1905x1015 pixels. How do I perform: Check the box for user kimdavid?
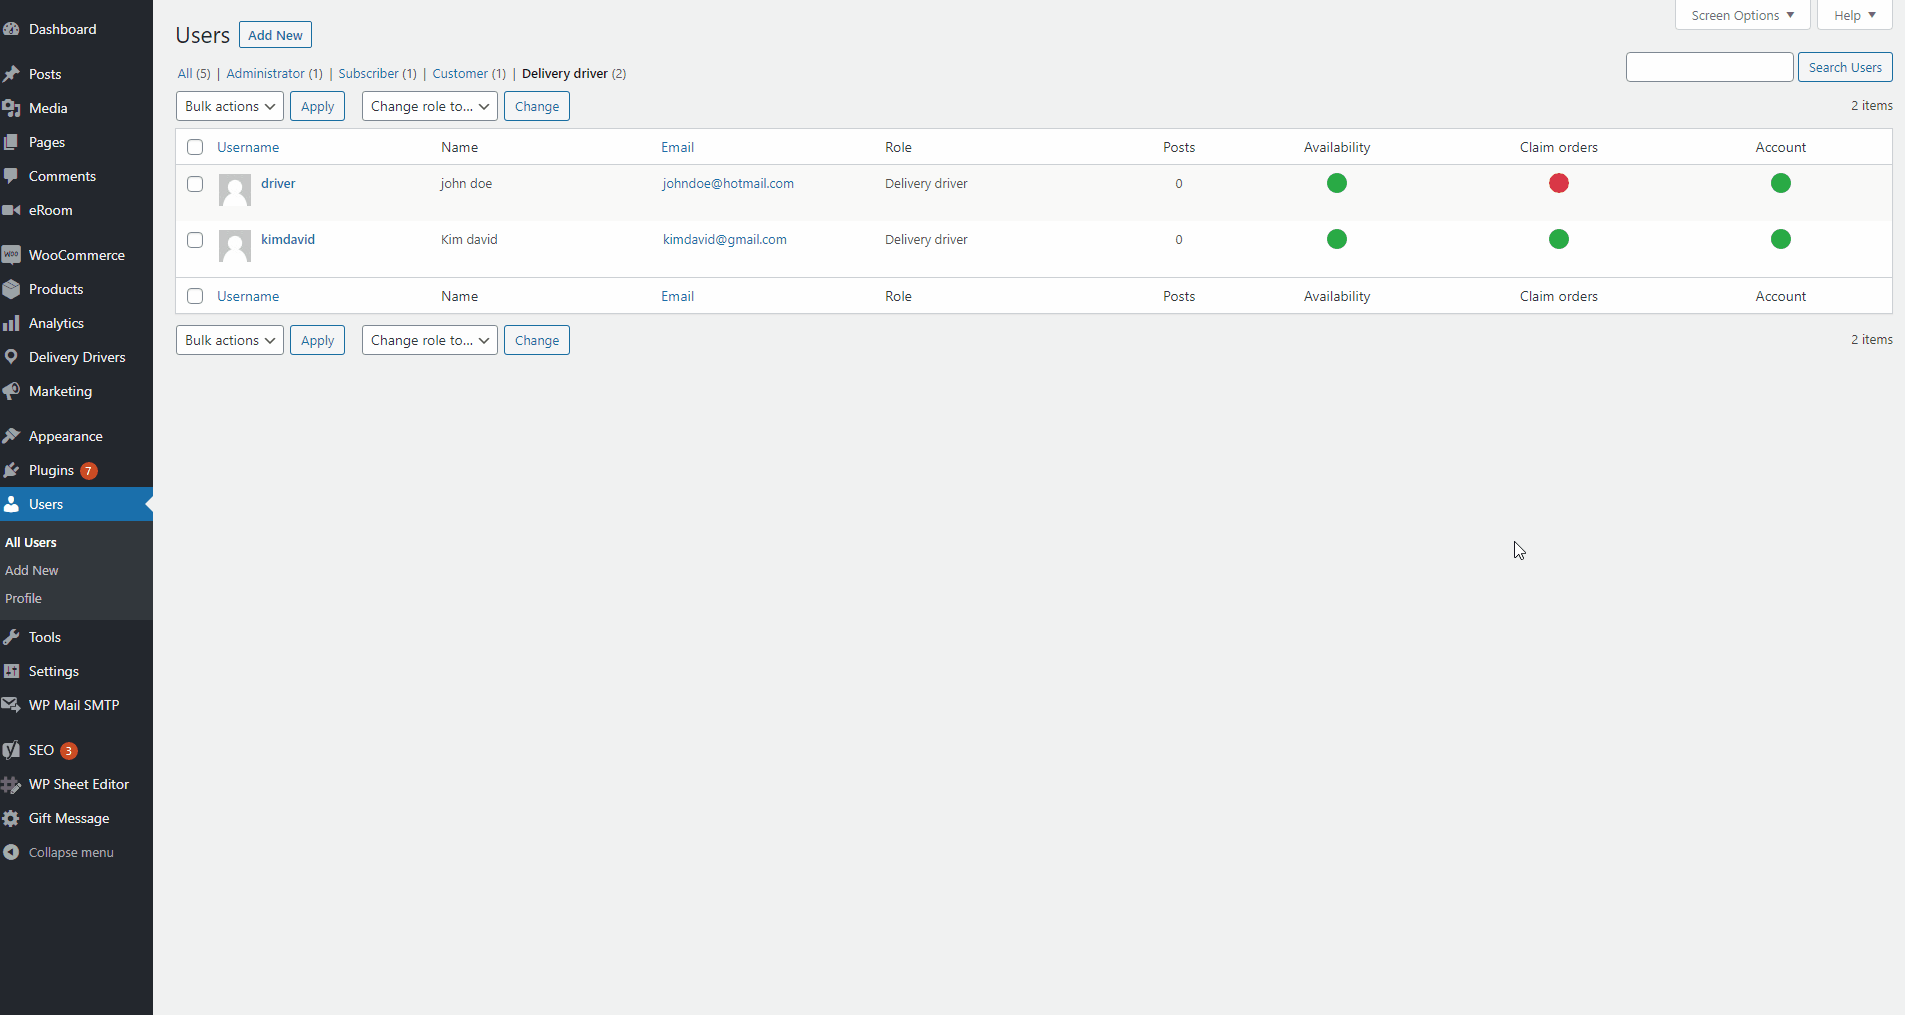tap(195, 240)
